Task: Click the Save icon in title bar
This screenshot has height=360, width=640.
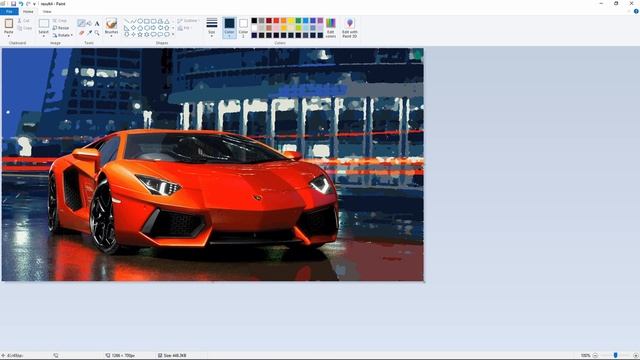Action: [13, 4]
